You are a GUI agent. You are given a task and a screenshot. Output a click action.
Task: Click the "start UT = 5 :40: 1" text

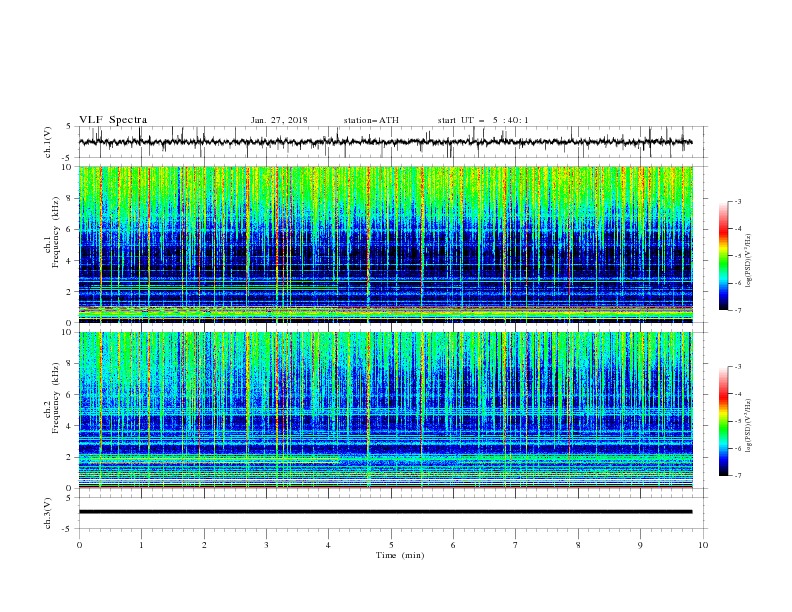(483, 120)
